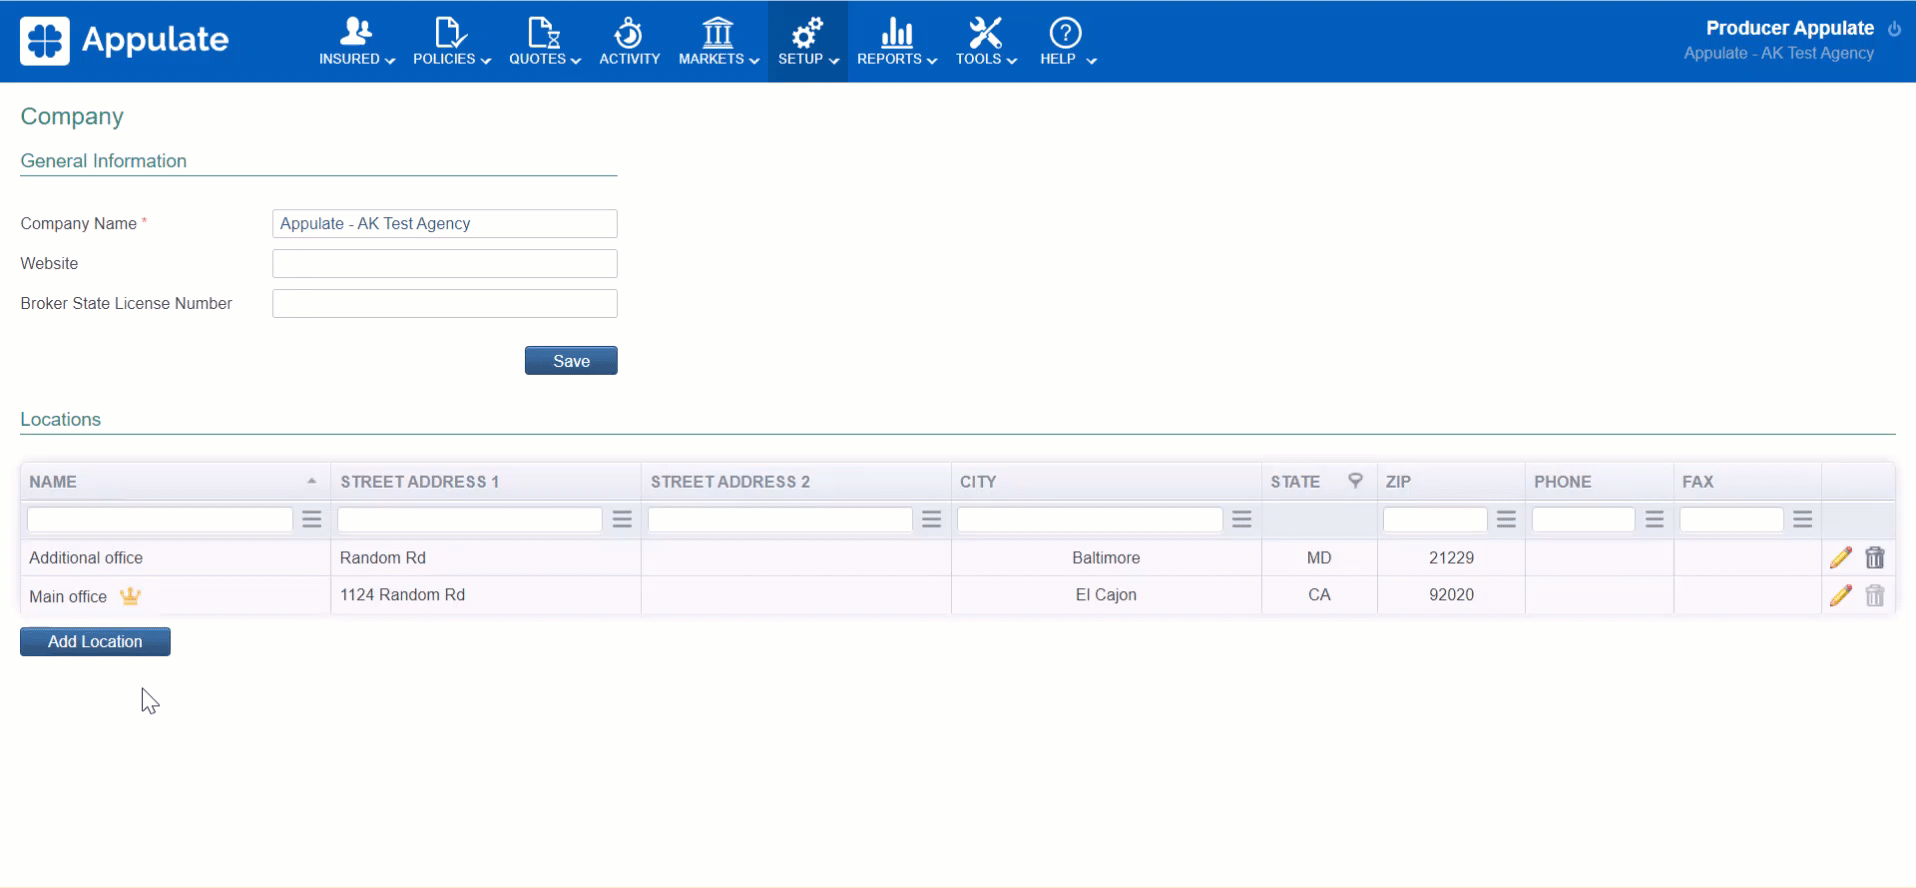This screenshot has height=888, width=1916.
Task: Click the Website input field
Action: coord(444,264)
